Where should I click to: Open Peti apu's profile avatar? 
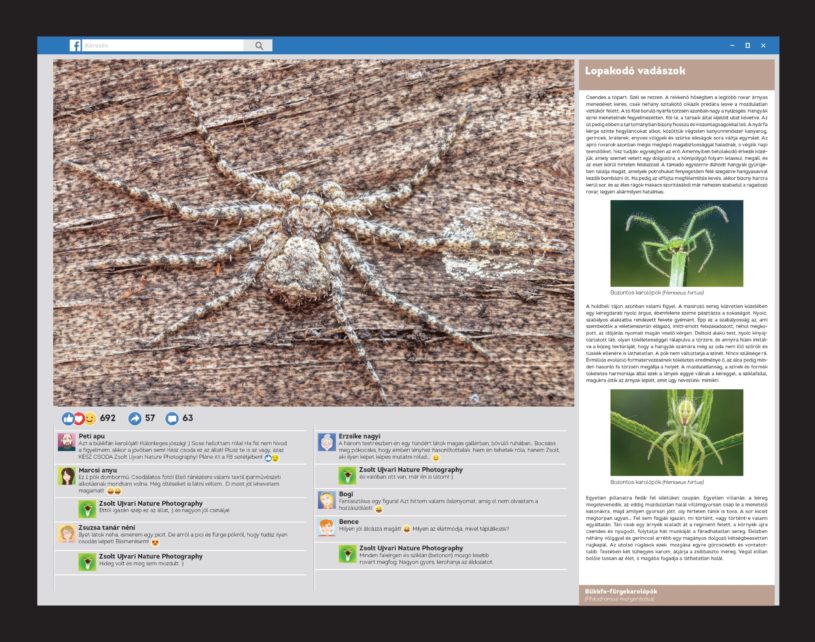click(x=66, y=442)
